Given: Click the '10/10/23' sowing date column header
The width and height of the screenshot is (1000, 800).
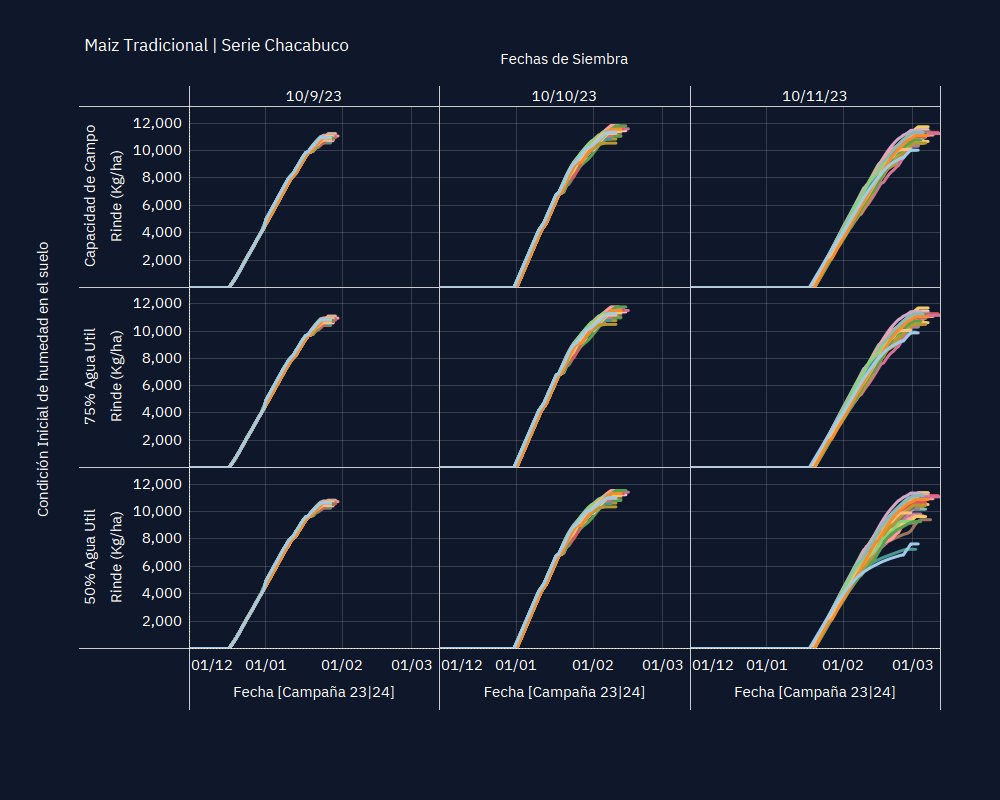Looking at the screenshot, I should [x=564, y=96].
